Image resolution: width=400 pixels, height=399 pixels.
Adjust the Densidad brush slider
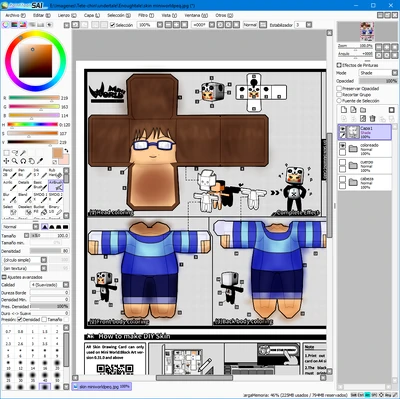coord(49,251)
